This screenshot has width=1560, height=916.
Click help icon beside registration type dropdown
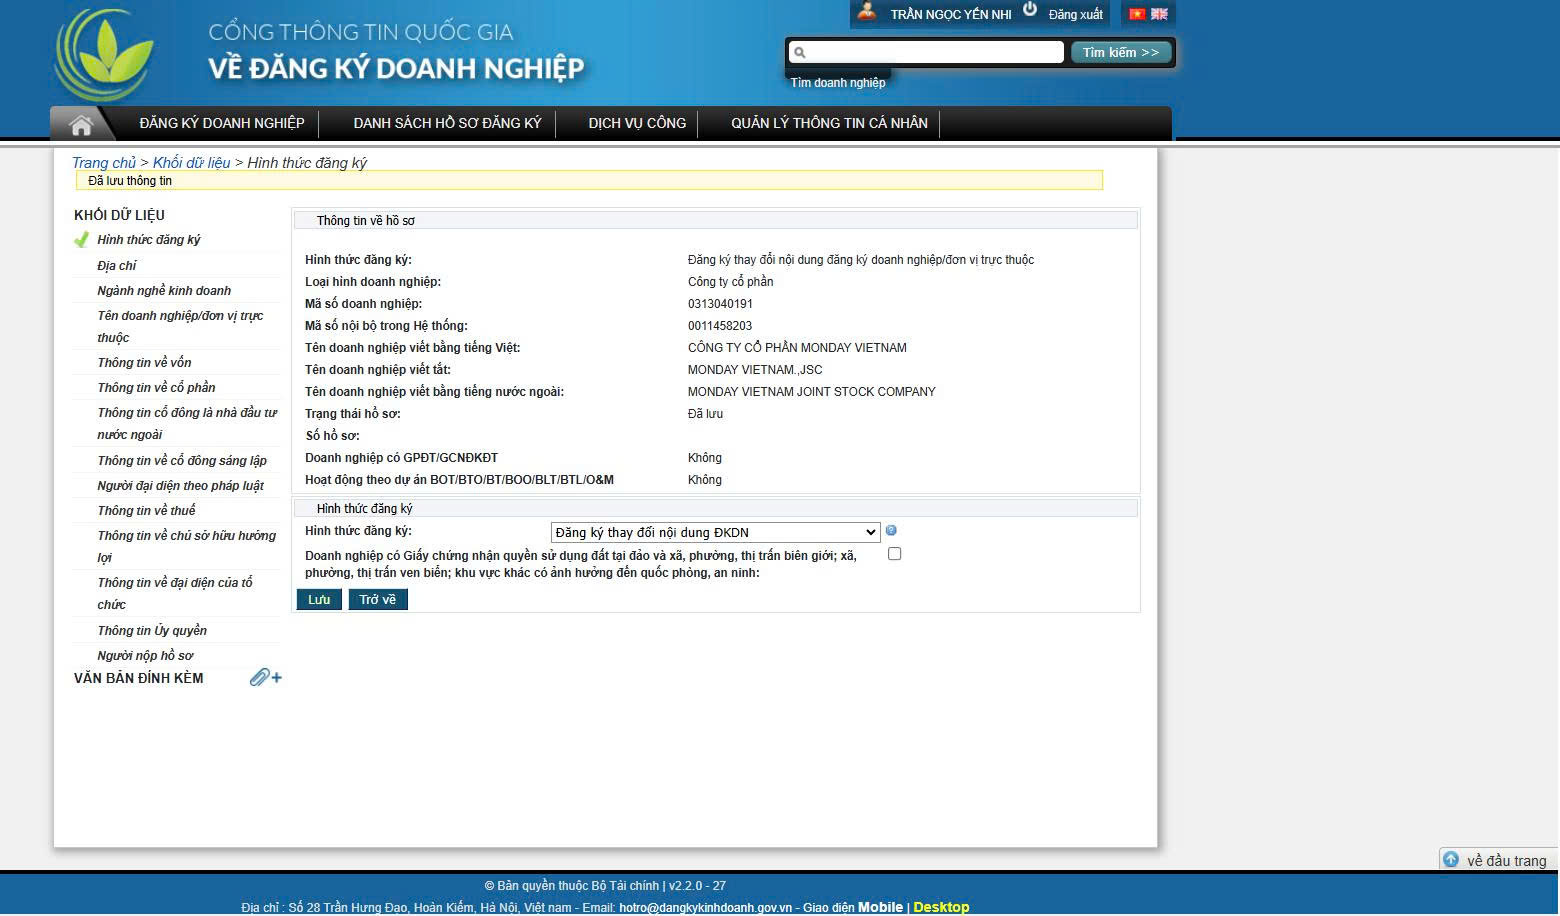(891, 531)
